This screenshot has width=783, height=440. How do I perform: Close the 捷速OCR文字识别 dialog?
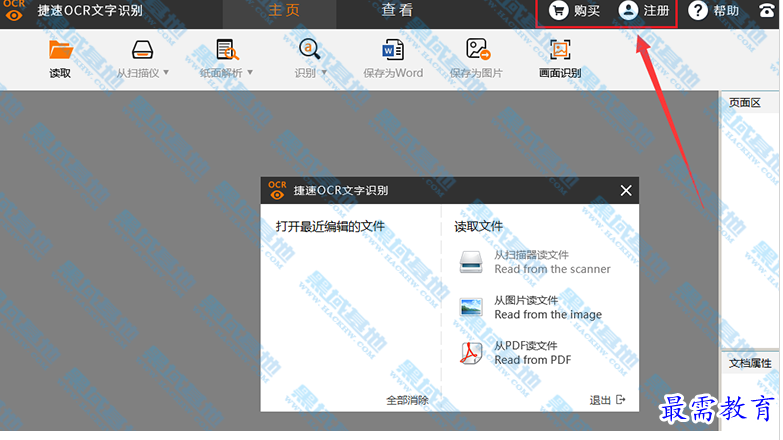626,190
